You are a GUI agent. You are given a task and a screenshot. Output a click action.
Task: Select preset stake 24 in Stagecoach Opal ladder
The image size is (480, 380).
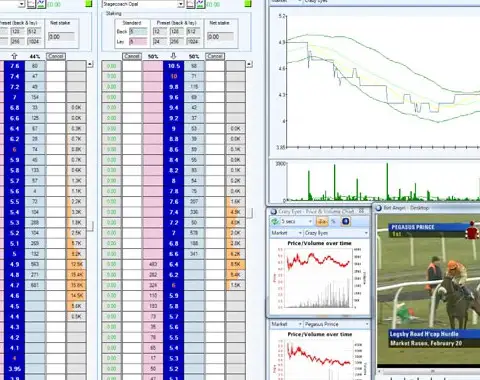(x=160, y=42)
